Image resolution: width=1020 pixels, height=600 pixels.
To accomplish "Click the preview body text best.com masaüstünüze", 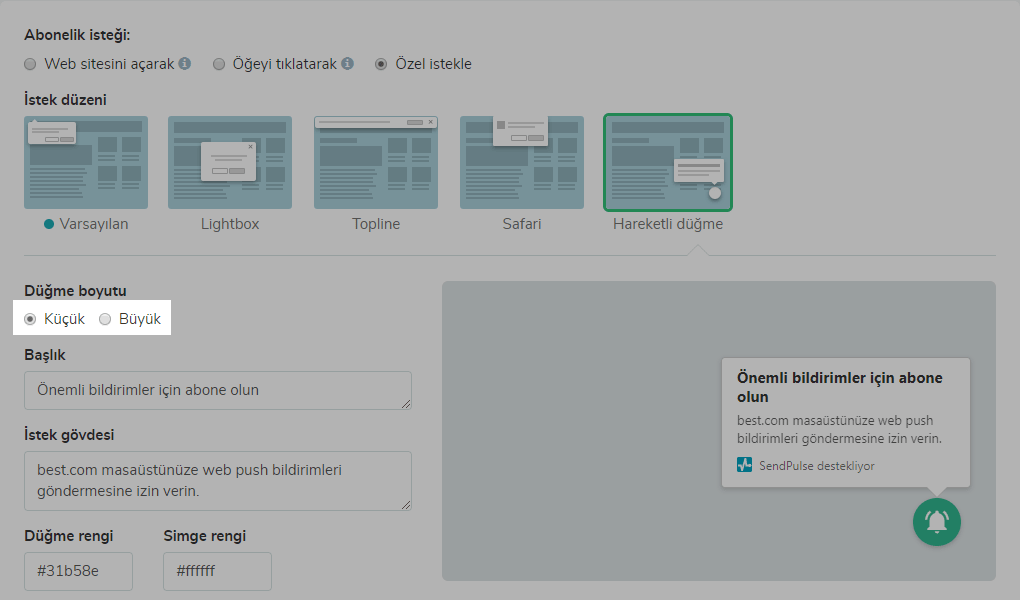I will (839, 430).
